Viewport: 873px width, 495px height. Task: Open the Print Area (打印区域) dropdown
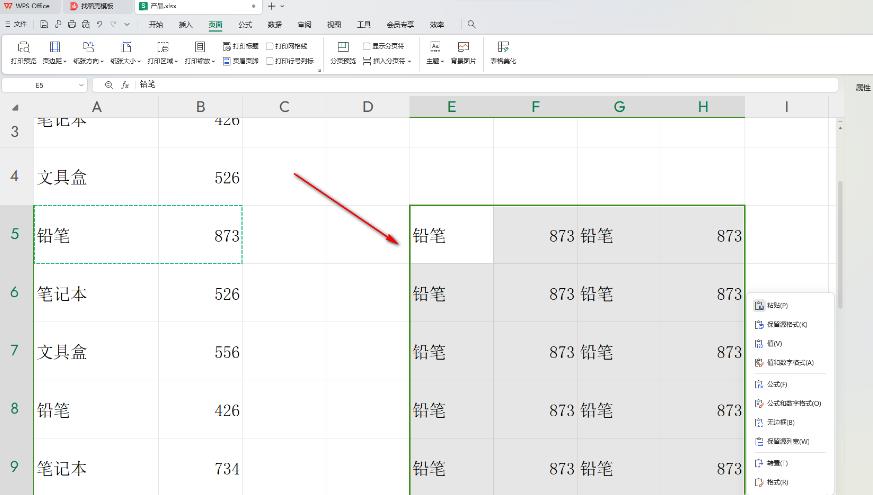point(163,53)
